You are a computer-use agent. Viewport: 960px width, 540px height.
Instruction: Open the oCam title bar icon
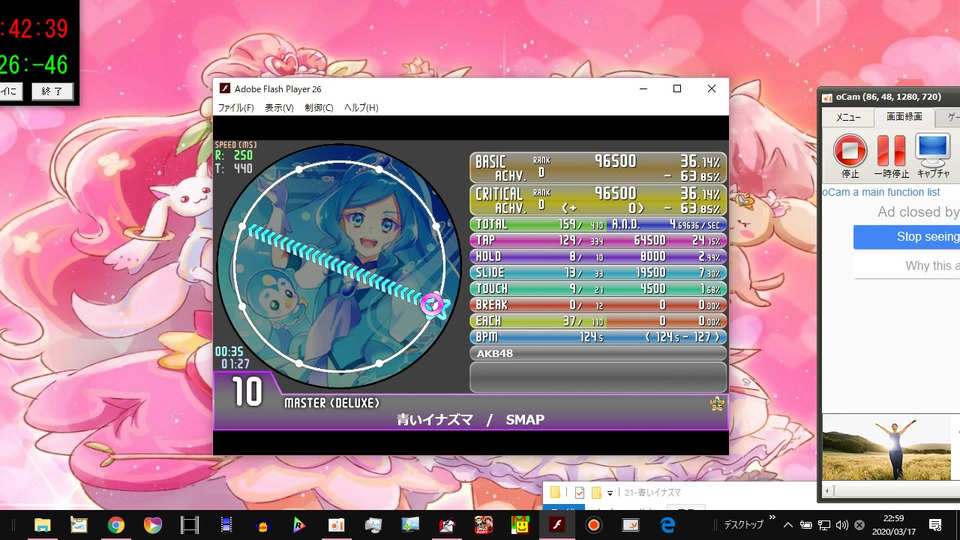coord(827,97)
